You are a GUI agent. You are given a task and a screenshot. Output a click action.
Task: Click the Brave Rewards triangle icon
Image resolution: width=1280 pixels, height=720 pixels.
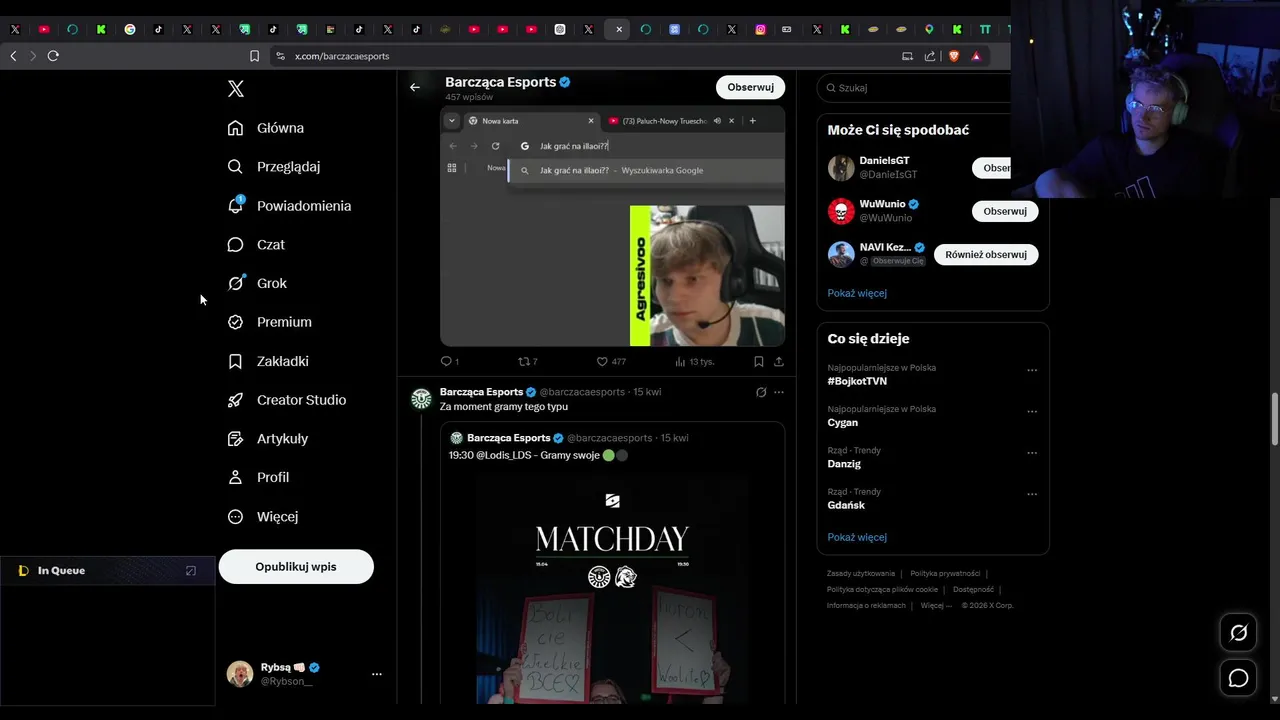976,56
